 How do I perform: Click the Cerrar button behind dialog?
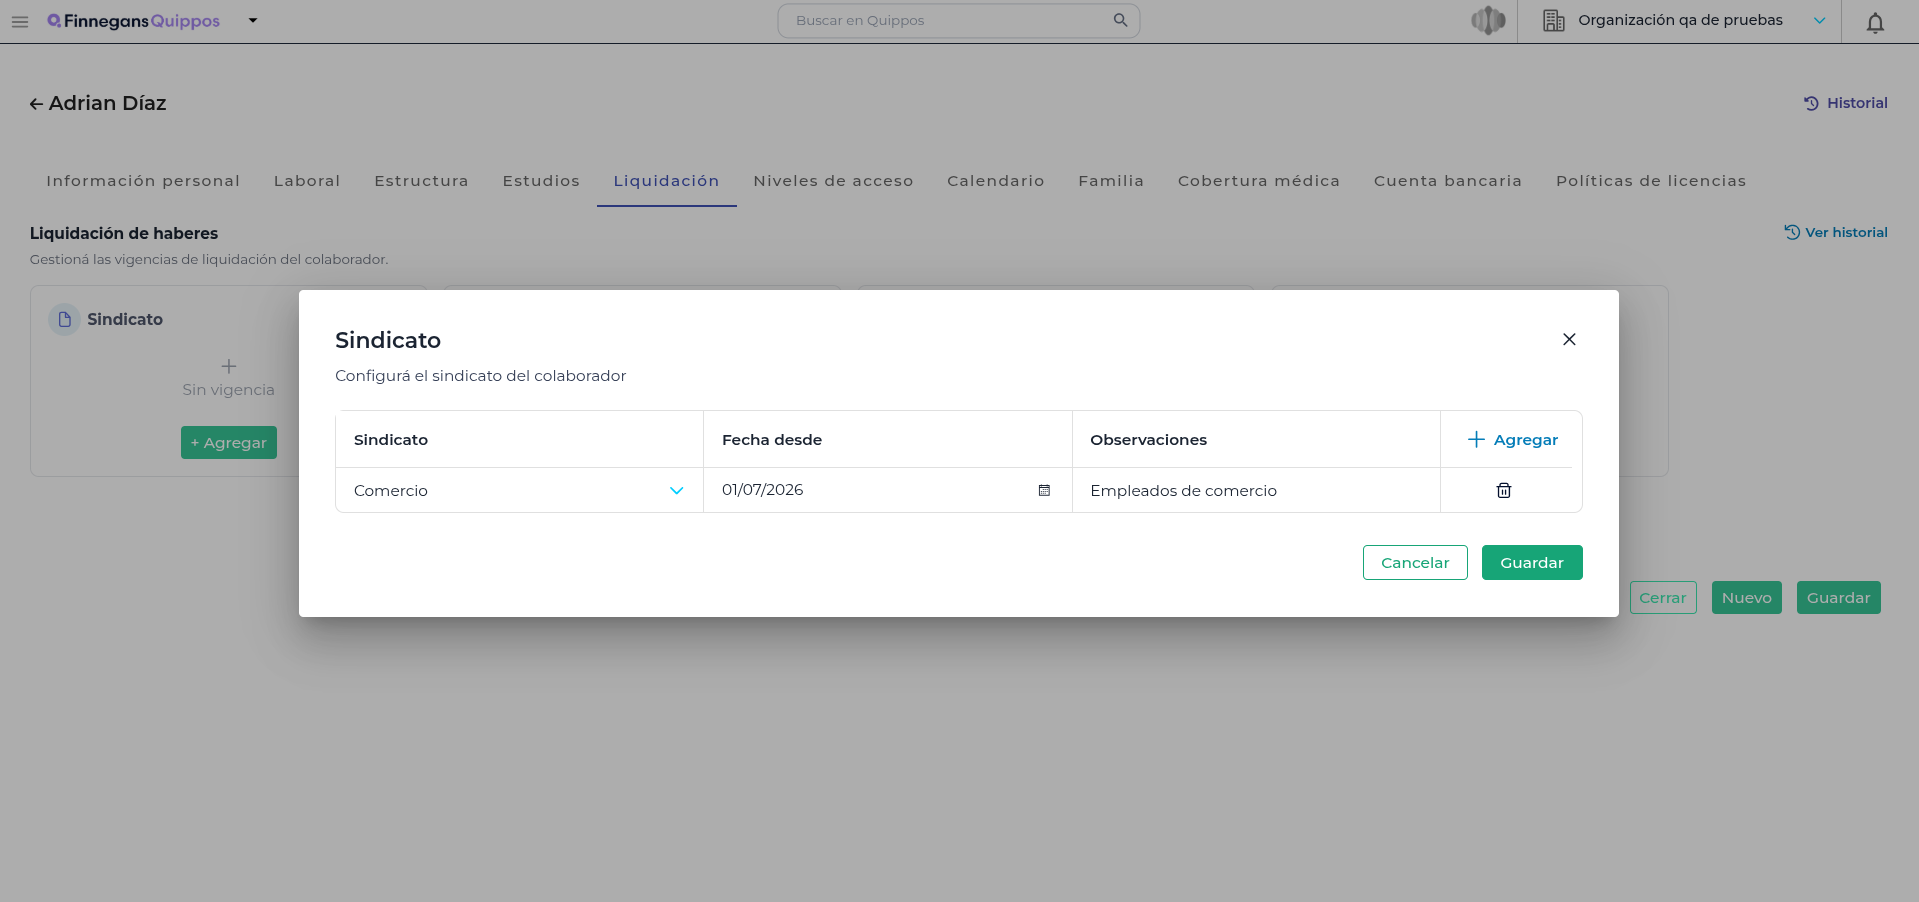tap(1663, 598)
